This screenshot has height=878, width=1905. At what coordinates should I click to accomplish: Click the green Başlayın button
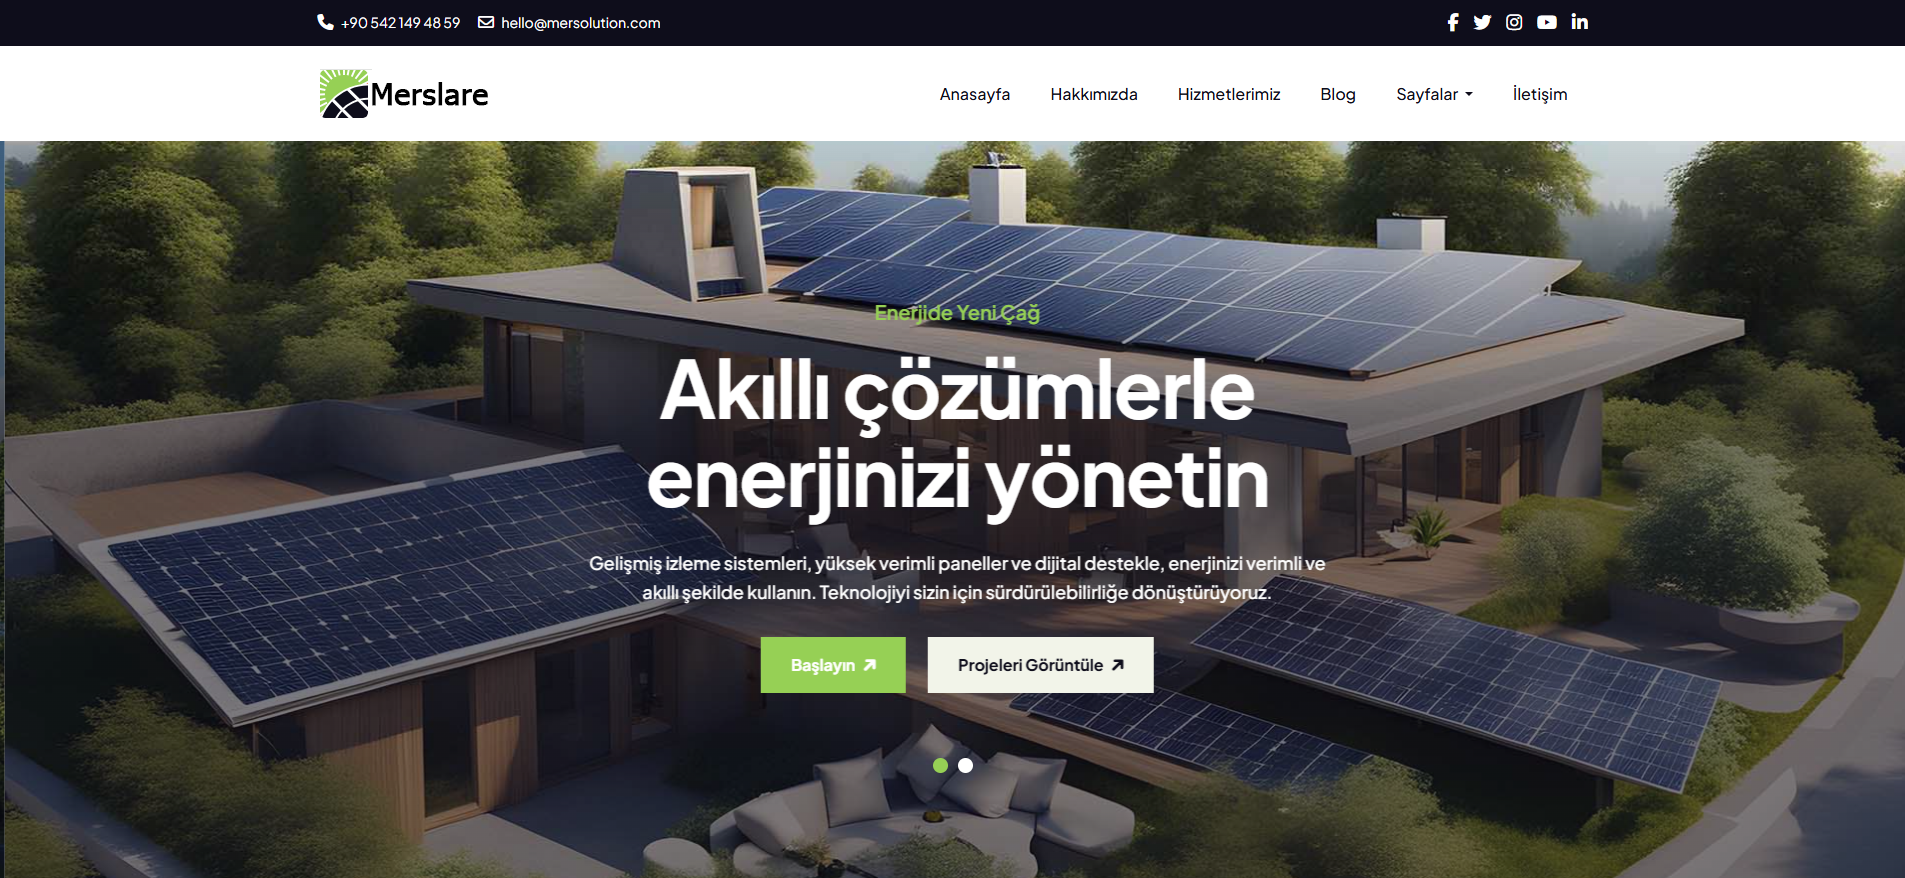tap(833, 665)
